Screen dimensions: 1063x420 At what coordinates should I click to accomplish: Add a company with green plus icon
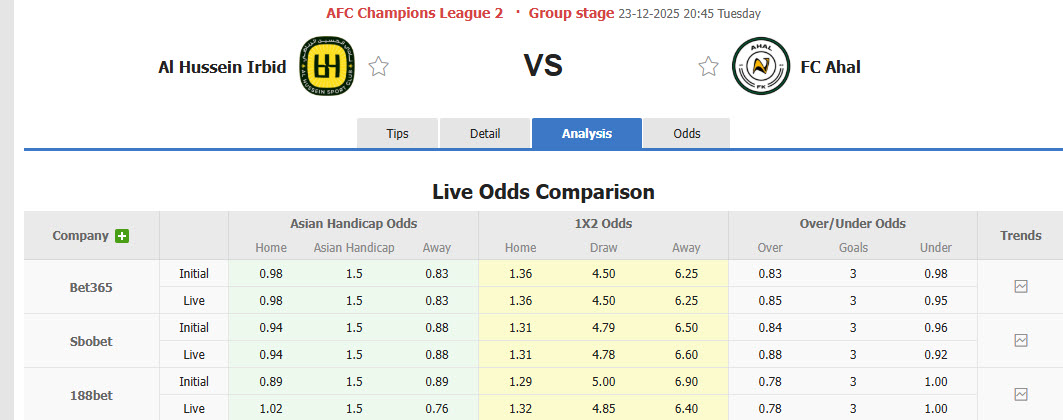point(122,236)
